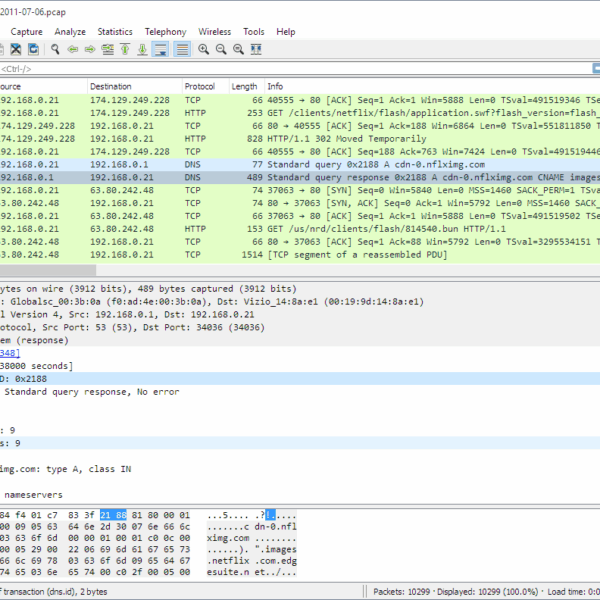Select the type A, class IN query row
The height and width of the screenshot is (600, 600).
click(x=300, y=469)
